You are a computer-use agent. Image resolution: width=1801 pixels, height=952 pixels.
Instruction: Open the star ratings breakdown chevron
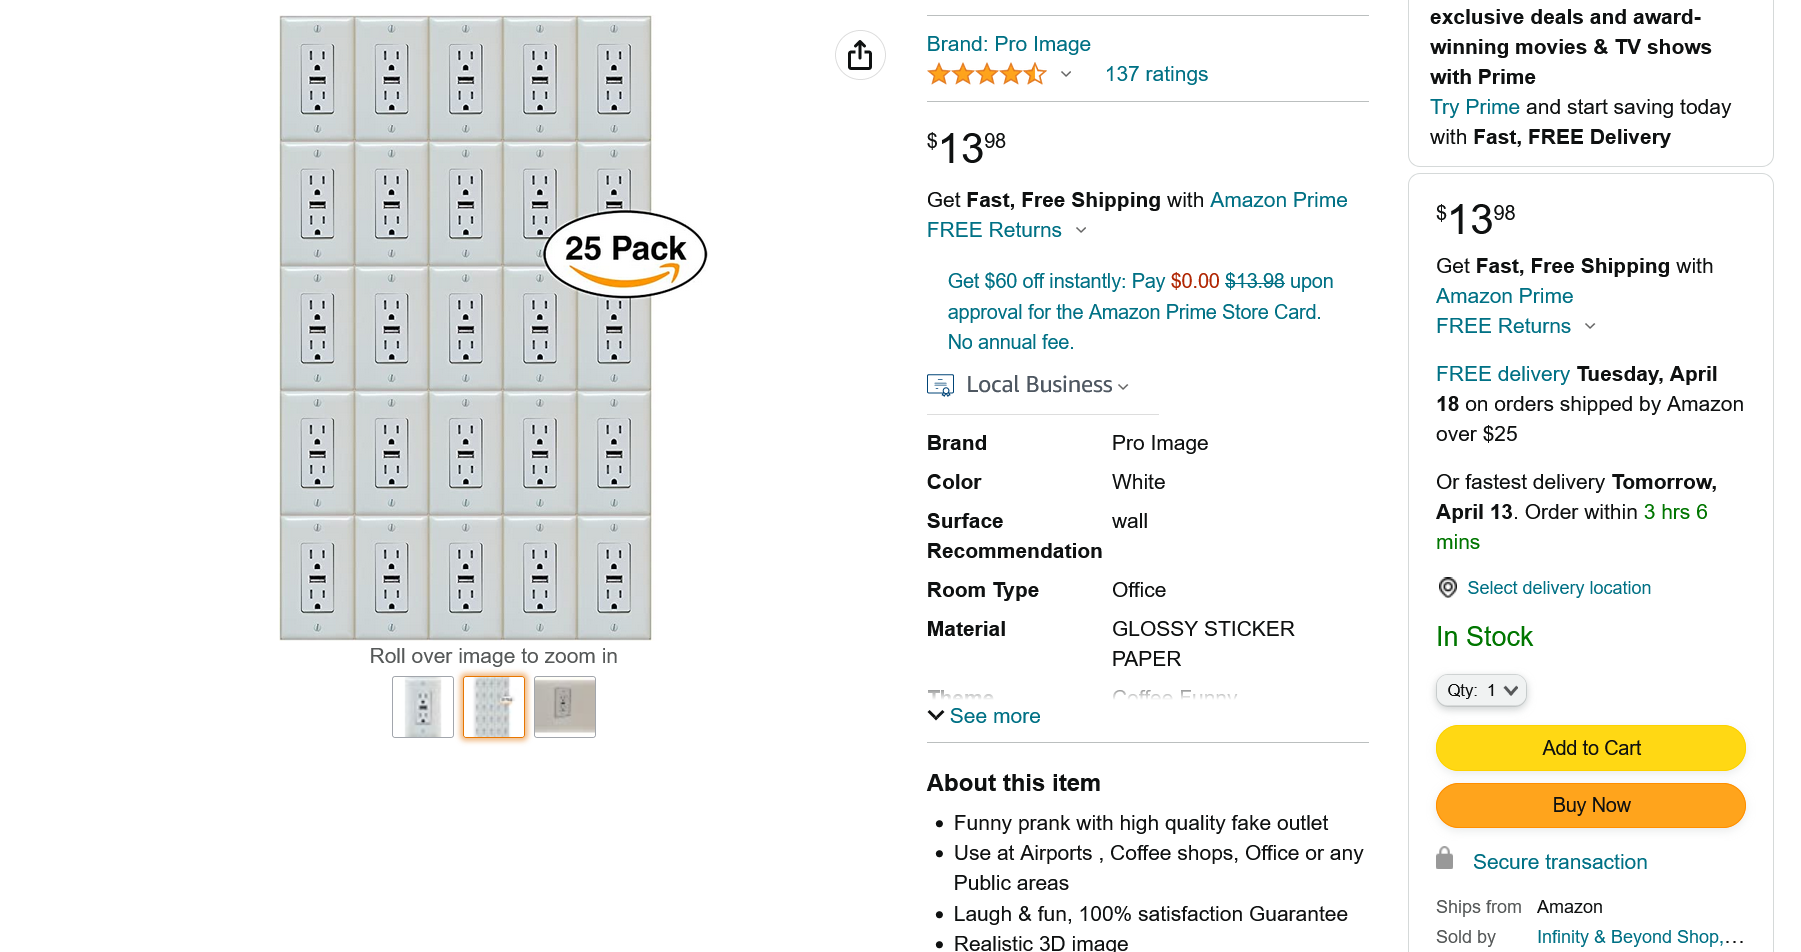click(1066, 74)
